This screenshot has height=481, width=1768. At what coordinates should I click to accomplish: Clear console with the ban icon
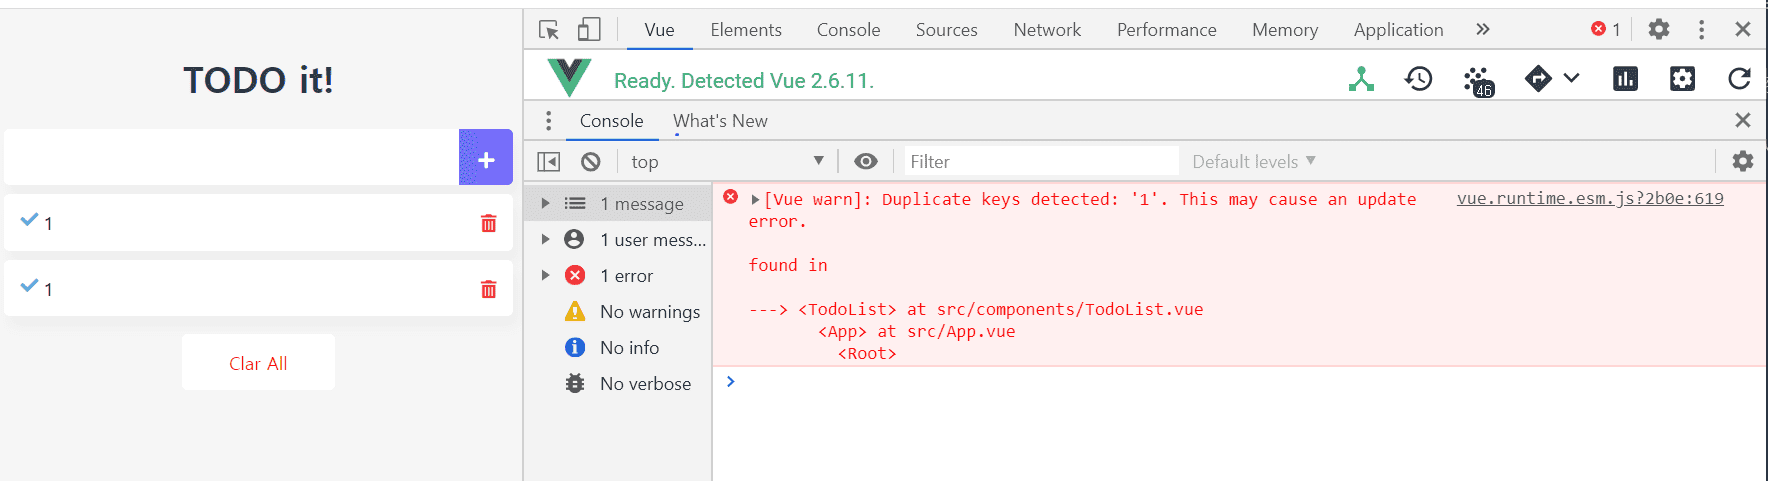(x=591, y=161)
